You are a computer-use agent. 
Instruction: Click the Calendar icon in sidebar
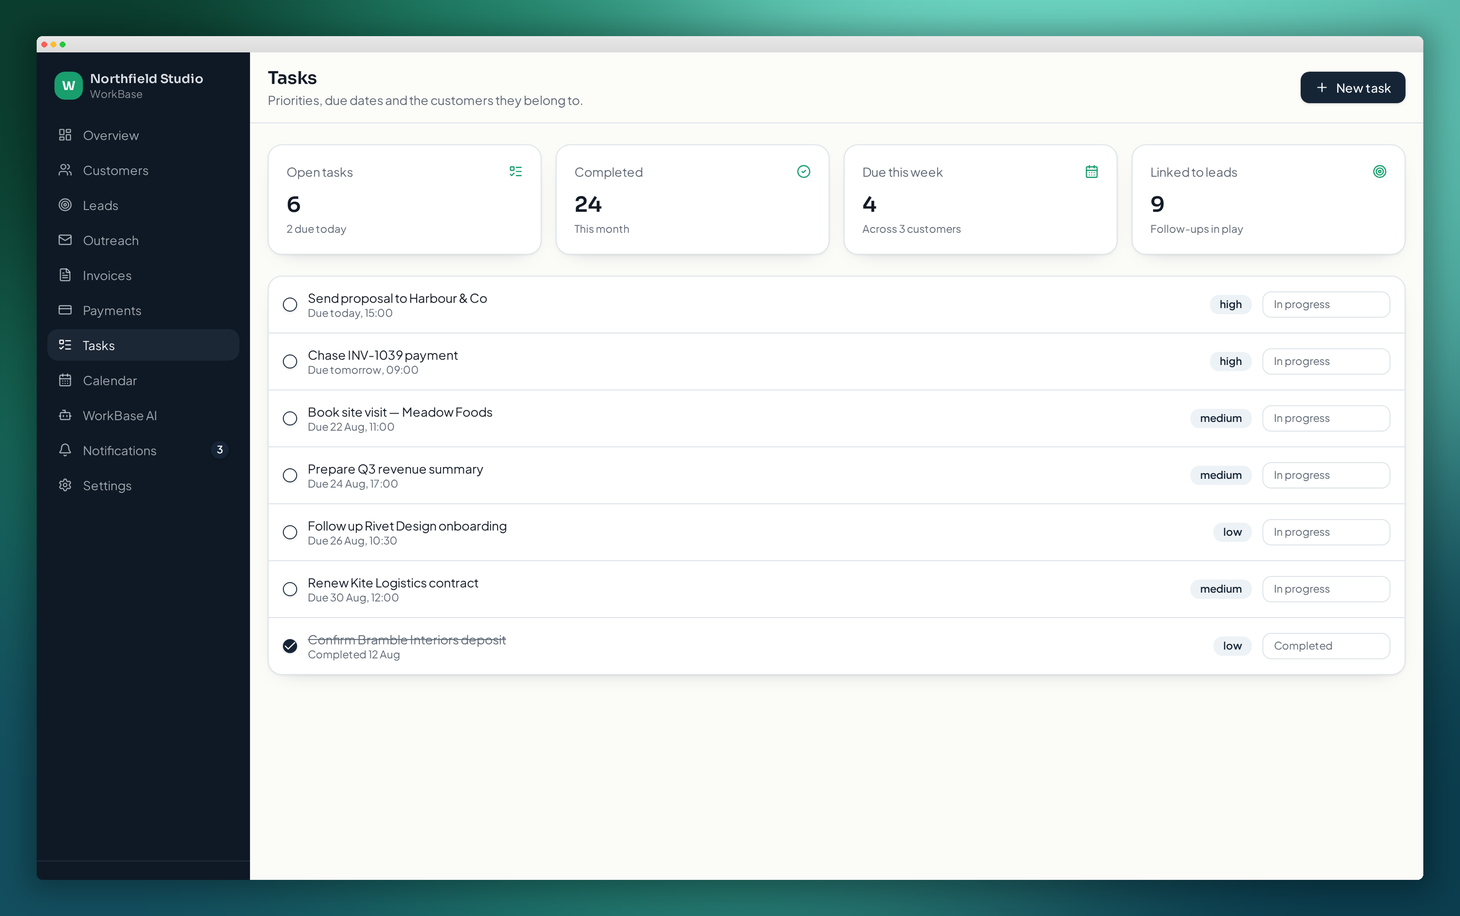point(65,380)
